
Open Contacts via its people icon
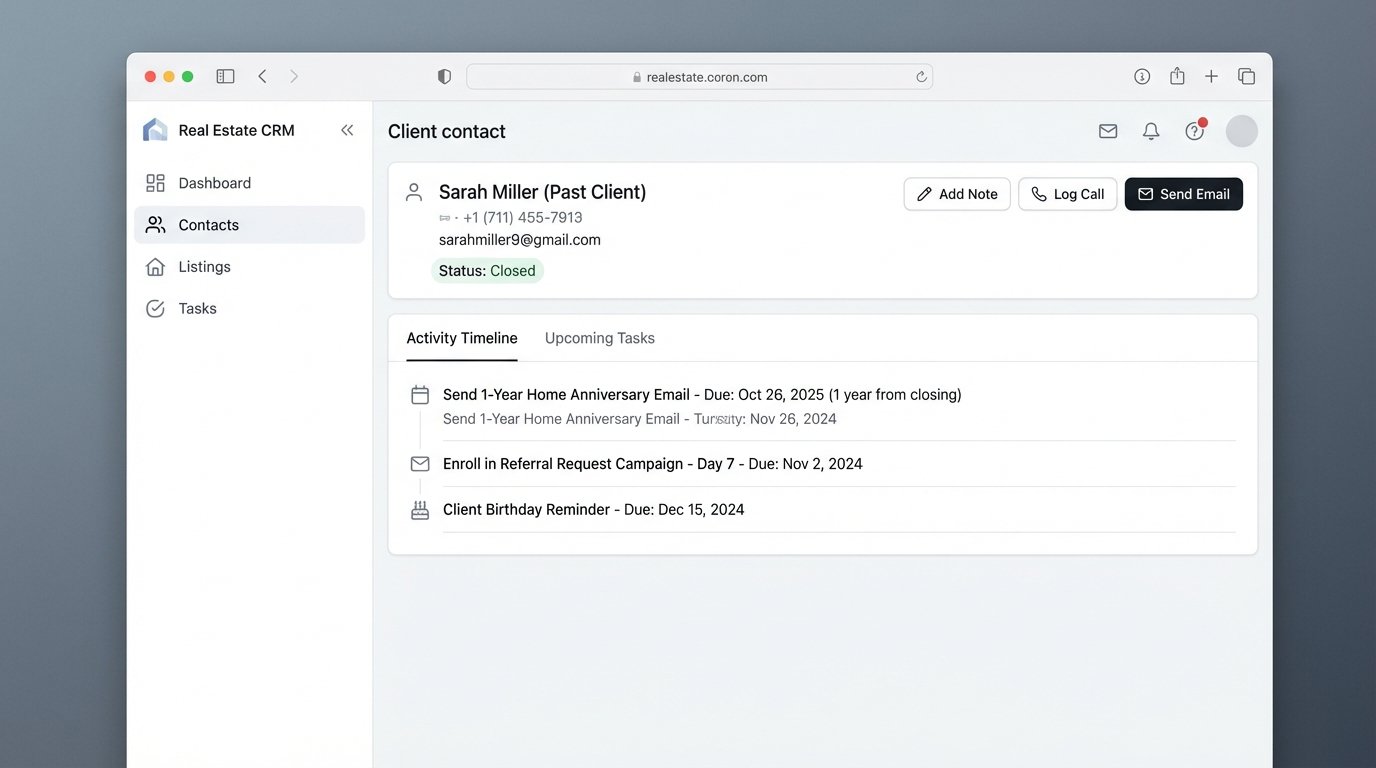point(155,224)
